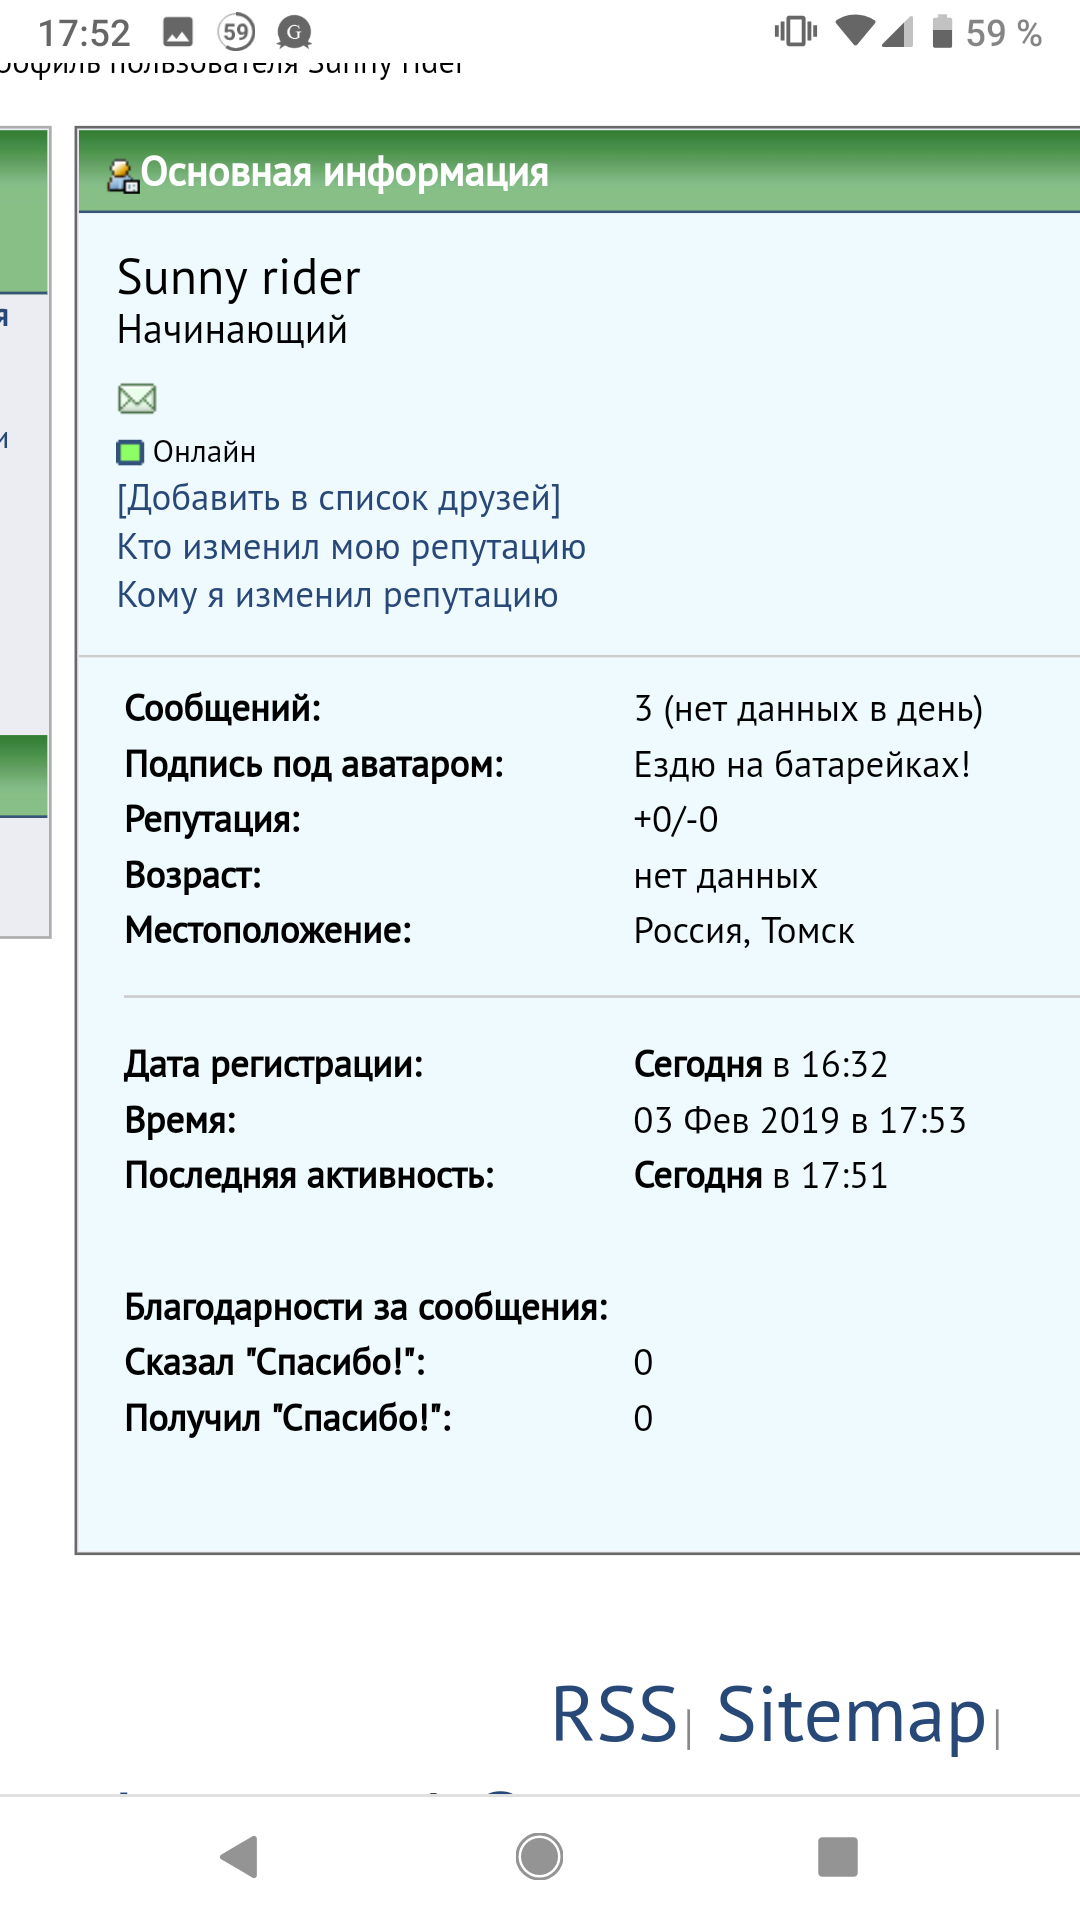The image size is (1080, 1920).
Task: Click the user icon beside Основная информация
Action: 123,176
